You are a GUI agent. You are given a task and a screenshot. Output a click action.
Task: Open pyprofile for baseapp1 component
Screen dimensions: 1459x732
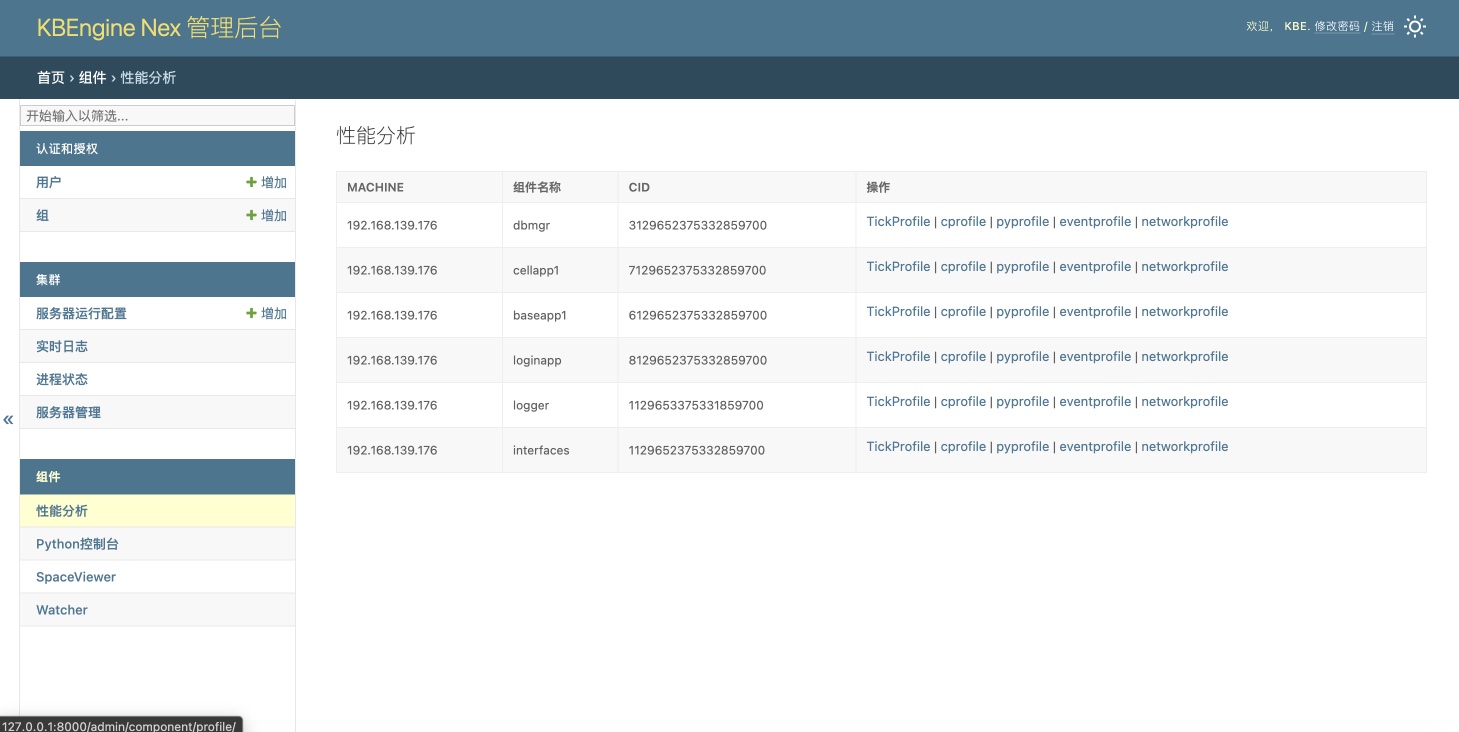1022,312
